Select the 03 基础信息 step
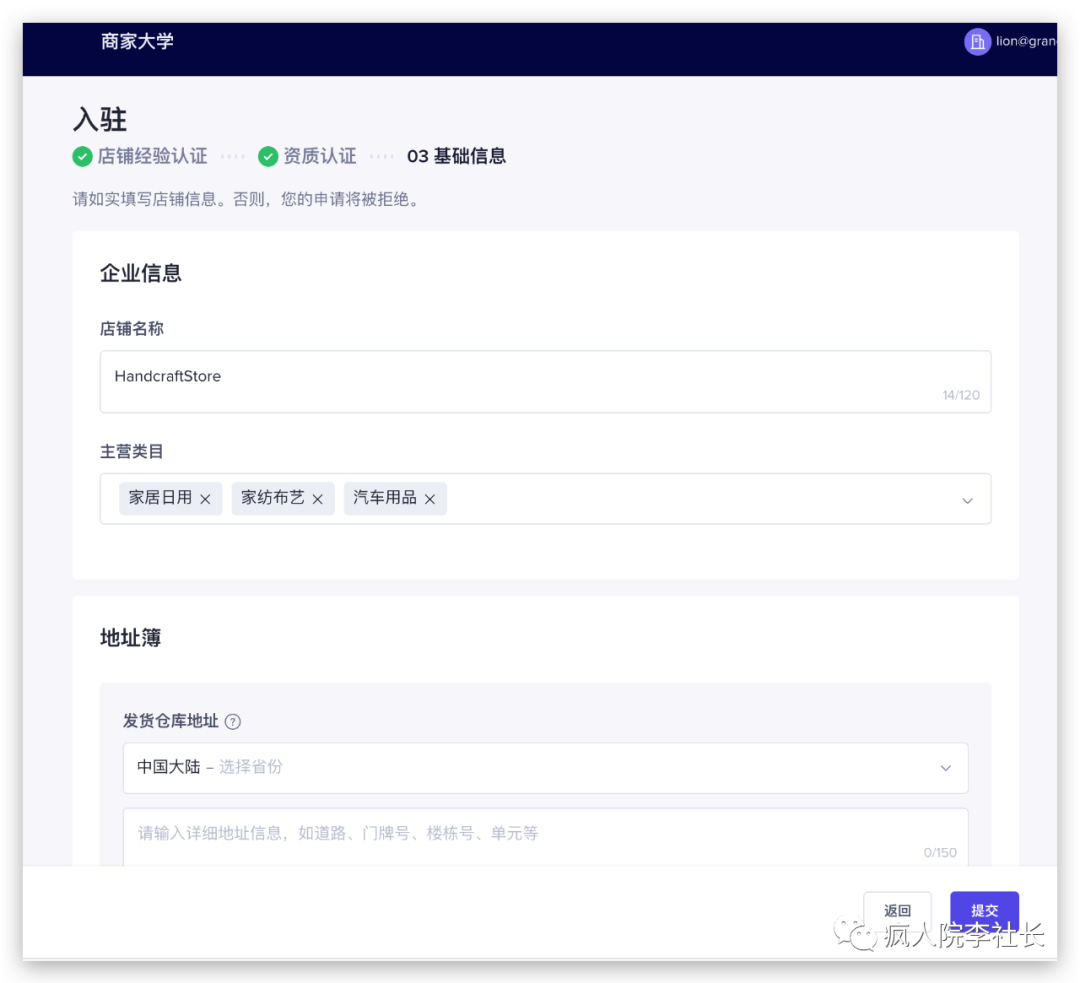 (x=456, y=156)
